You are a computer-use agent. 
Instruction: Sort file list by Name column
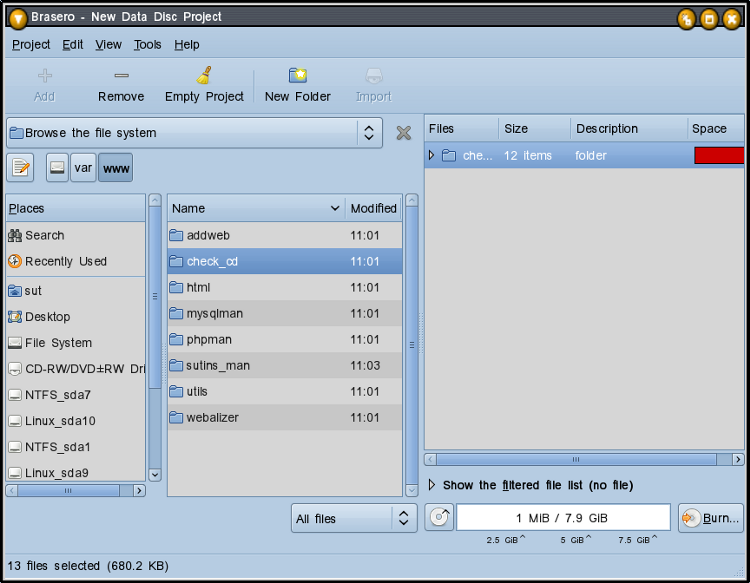tap(256, 209)
